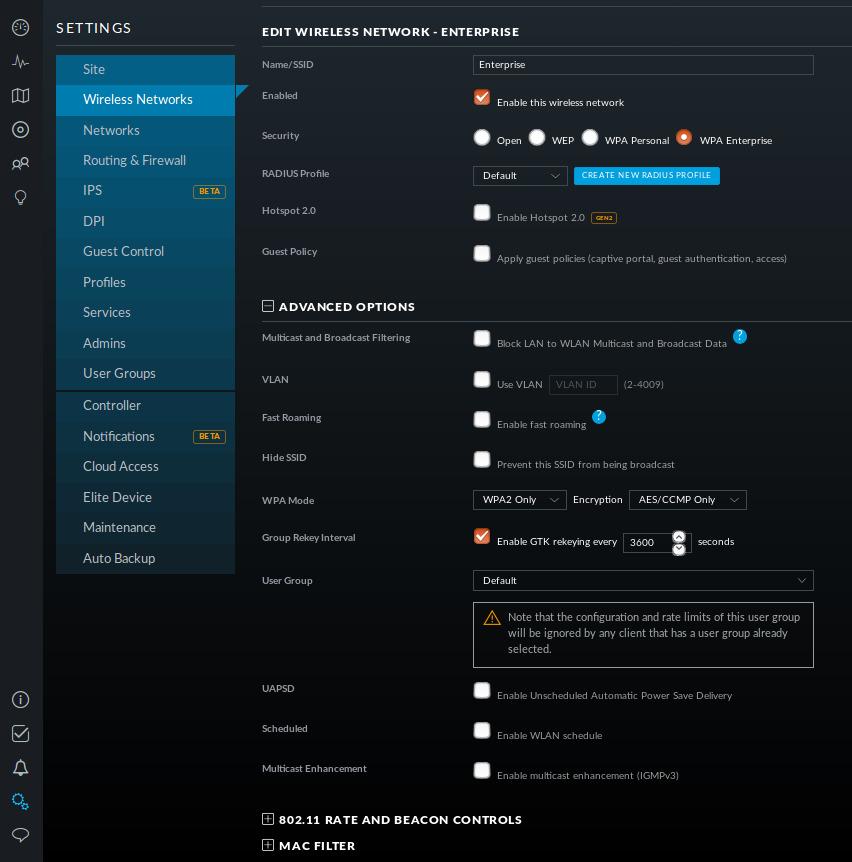Image resolution: width=852 pixels, height=862 pixels.
Task: Open the WPA Mode dropdown
Action: coord(519,500)
